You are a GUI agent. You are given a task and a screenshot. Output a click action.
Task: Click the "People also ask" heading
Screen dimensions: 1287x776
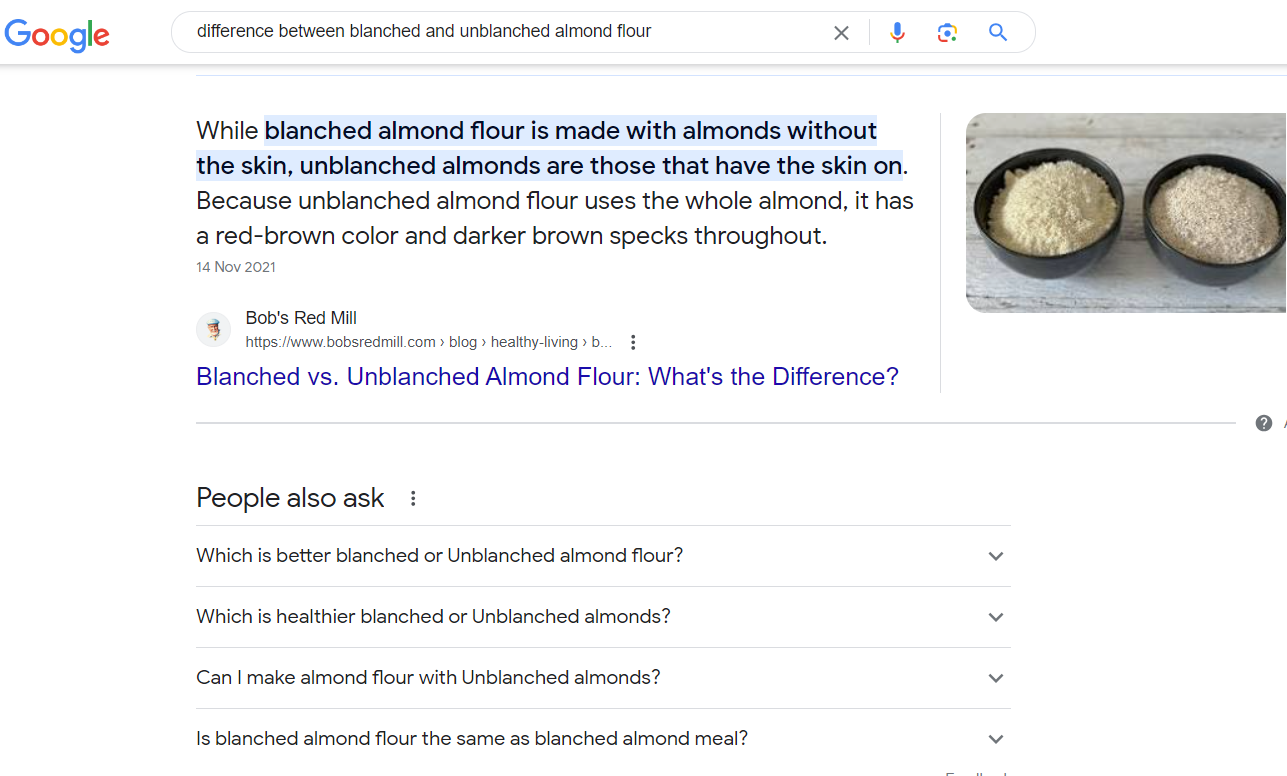coord(290,498)
